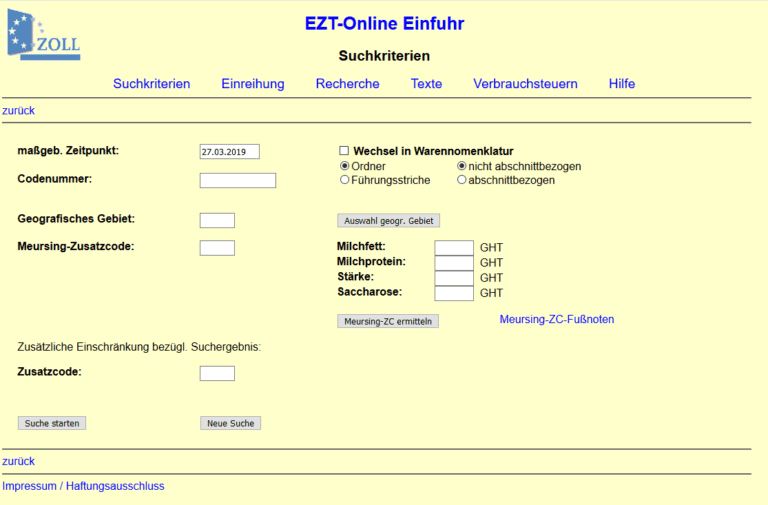Open the Texte menu item

tap(426, 84)
